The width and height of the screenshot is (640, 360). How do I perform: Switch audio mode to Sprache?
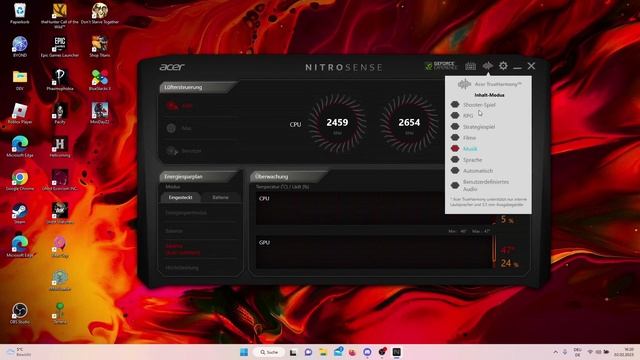coord(472,160)
